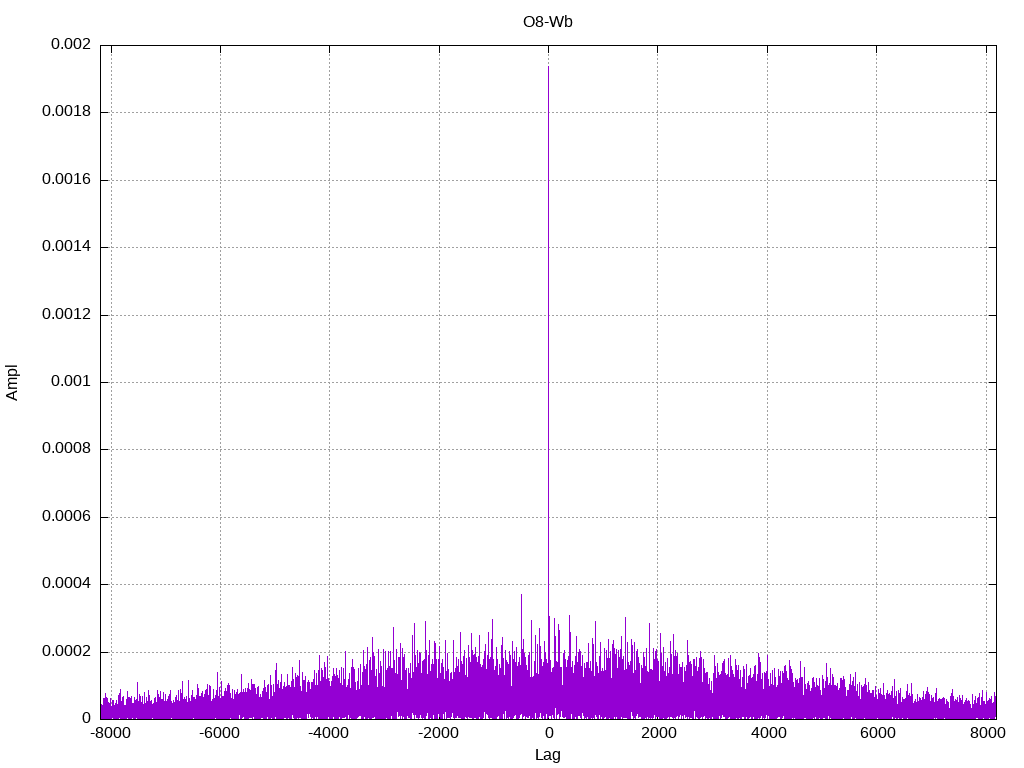
Task: Click the 8000 tick label on the Lag axis
Action: [986, 733]
